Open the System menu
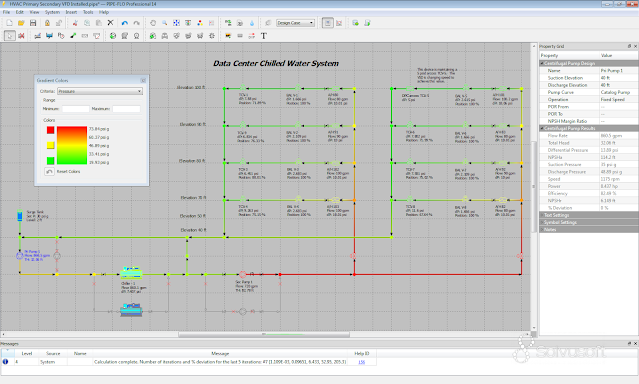The image size is (639, 384). 52,12
